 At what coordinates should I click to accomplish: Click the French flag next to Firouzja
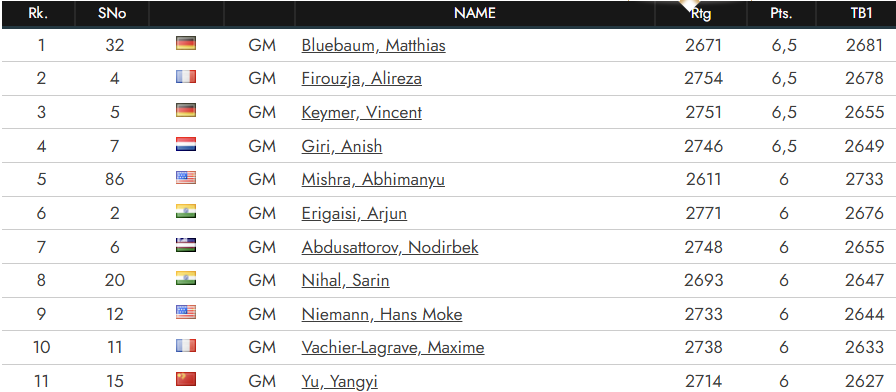click(x=186, y=77)
